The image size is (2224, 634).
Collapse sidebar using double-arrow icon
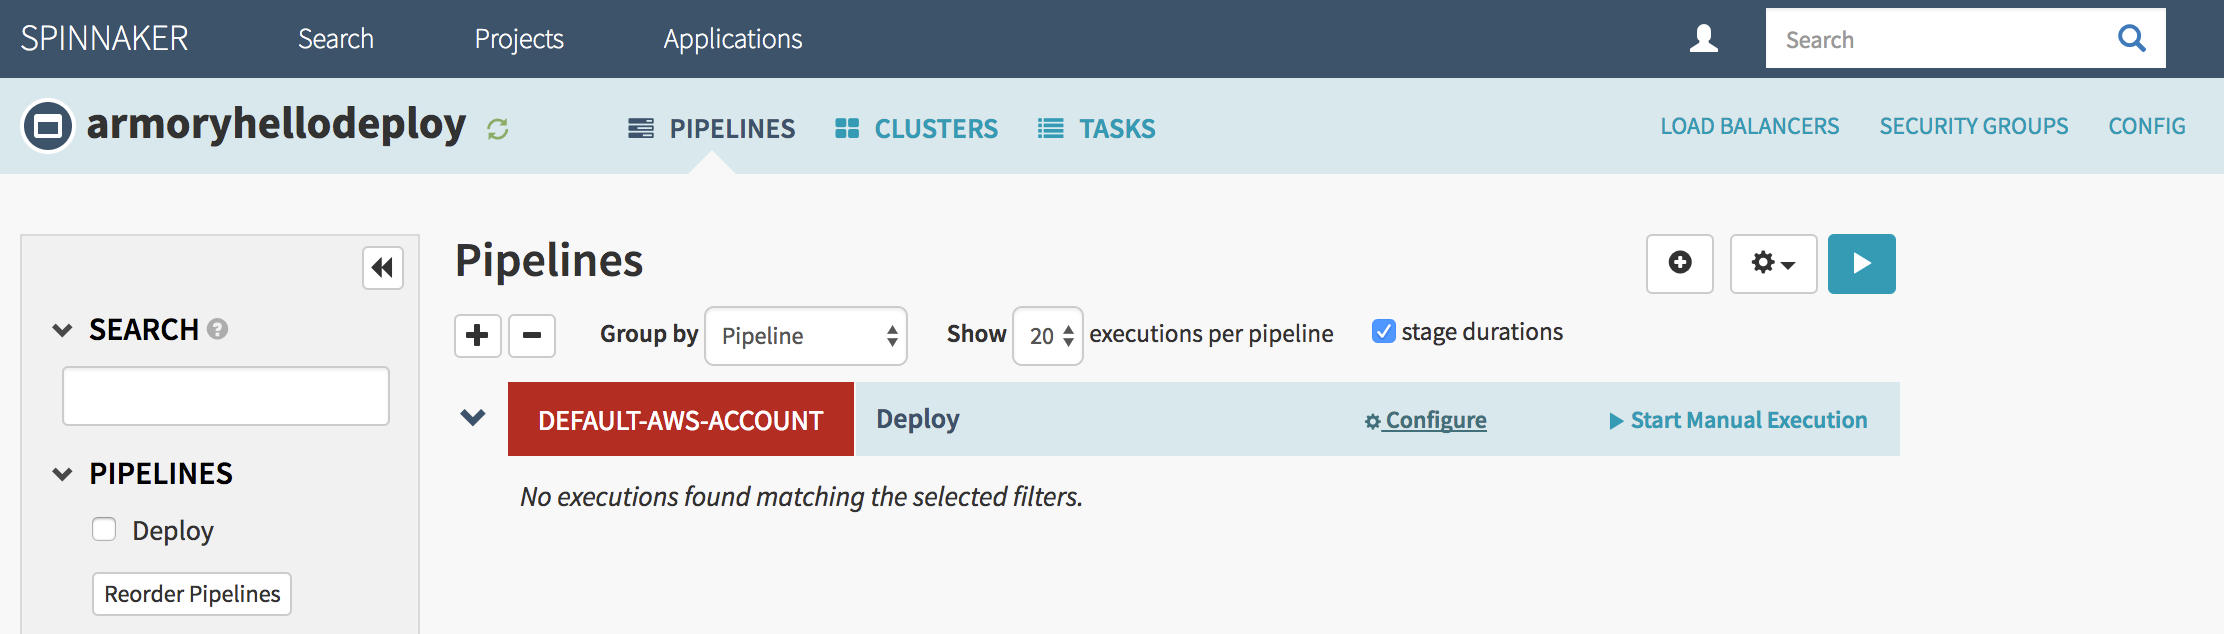click(x=382, y=268)
